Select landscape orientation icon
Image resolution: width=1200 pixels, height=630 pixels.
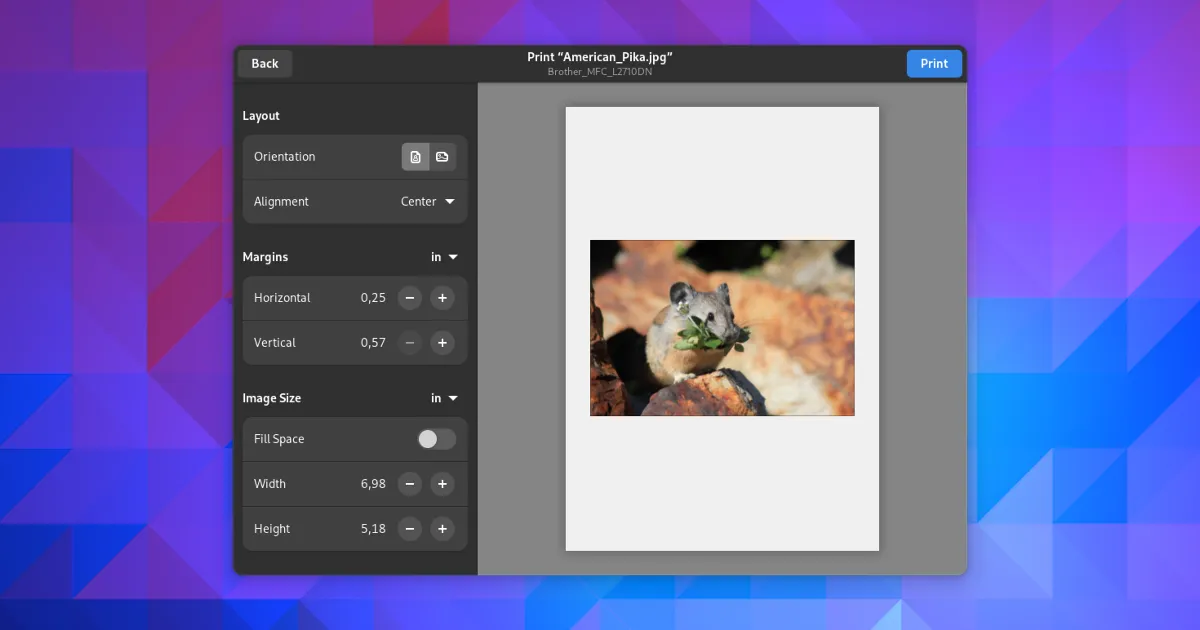[x=442, y=157]
